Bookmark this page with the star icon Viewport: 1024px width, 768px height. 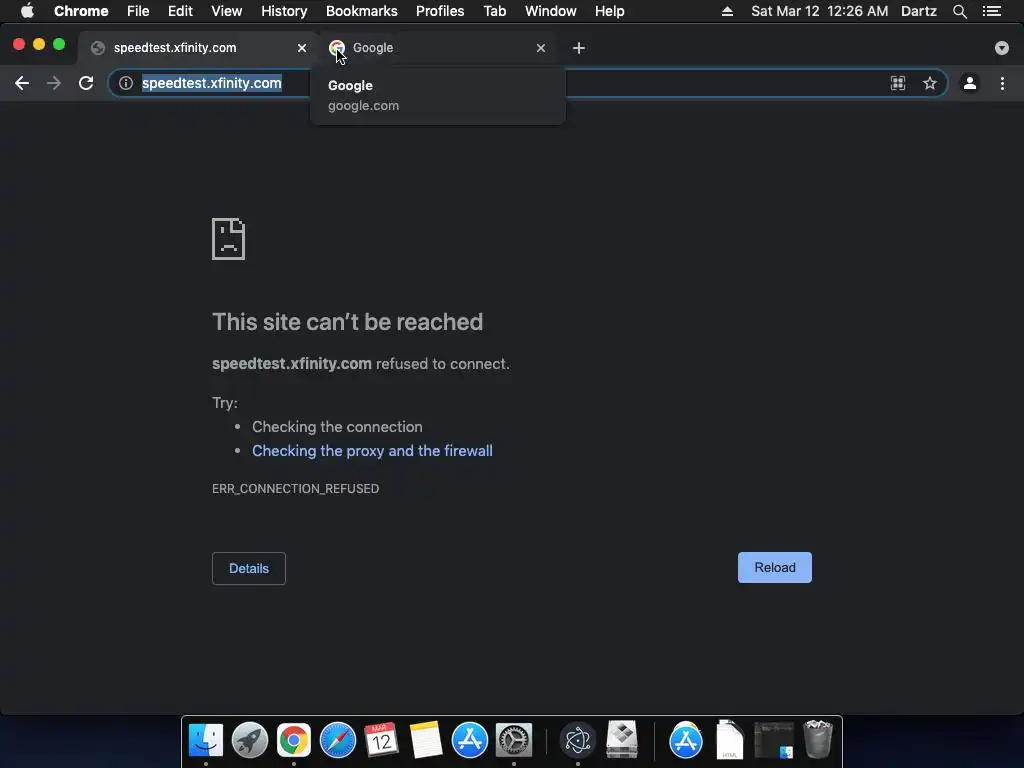tap(930, 83)
